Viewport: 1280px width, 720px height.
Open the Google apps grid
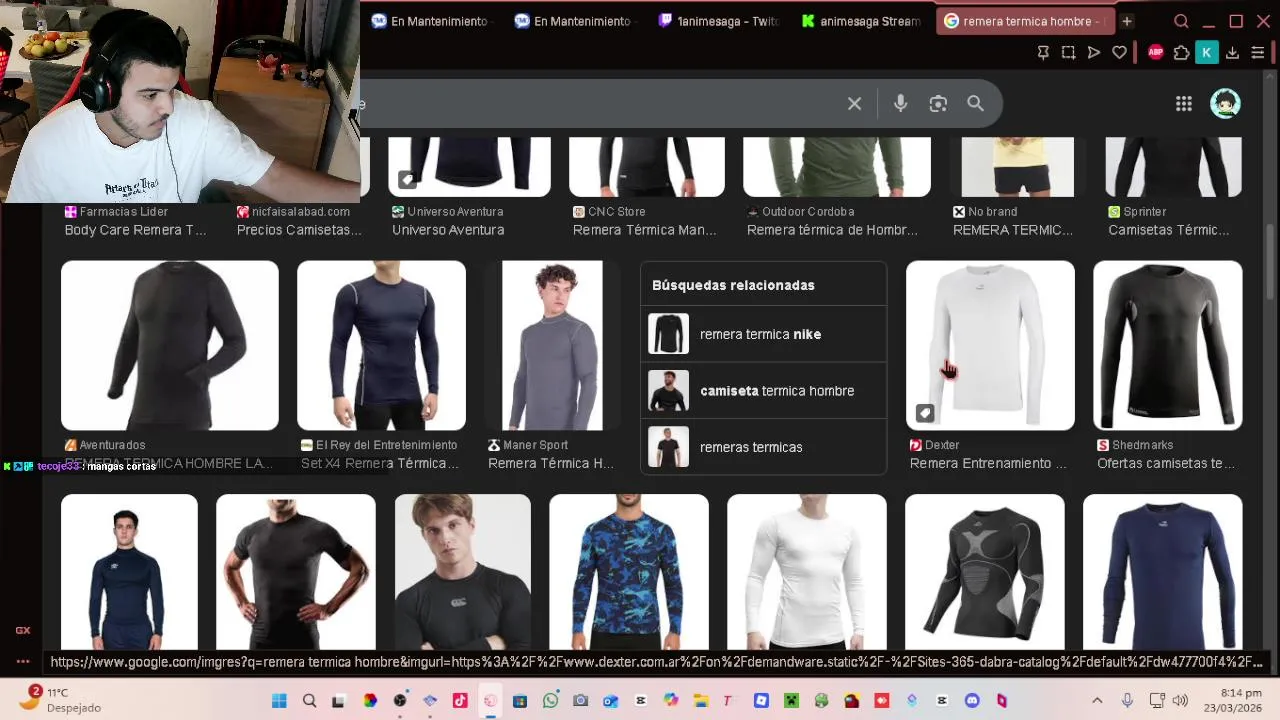click(x=1184, y=103)
